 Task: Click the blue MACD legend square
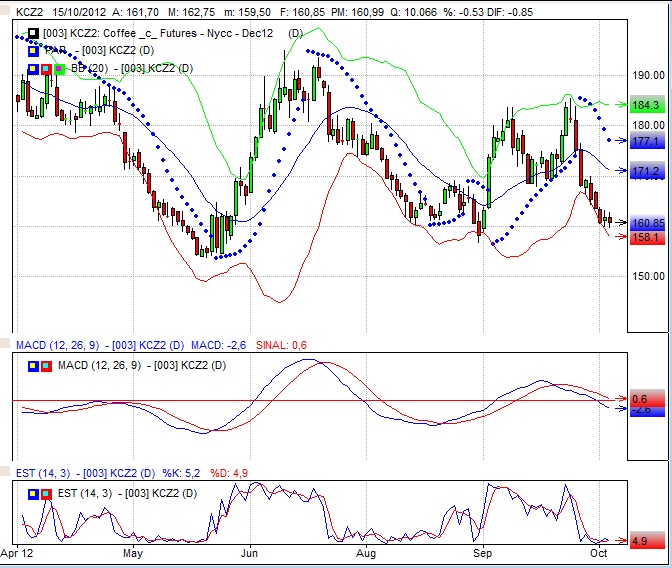(x=33, y=364)
